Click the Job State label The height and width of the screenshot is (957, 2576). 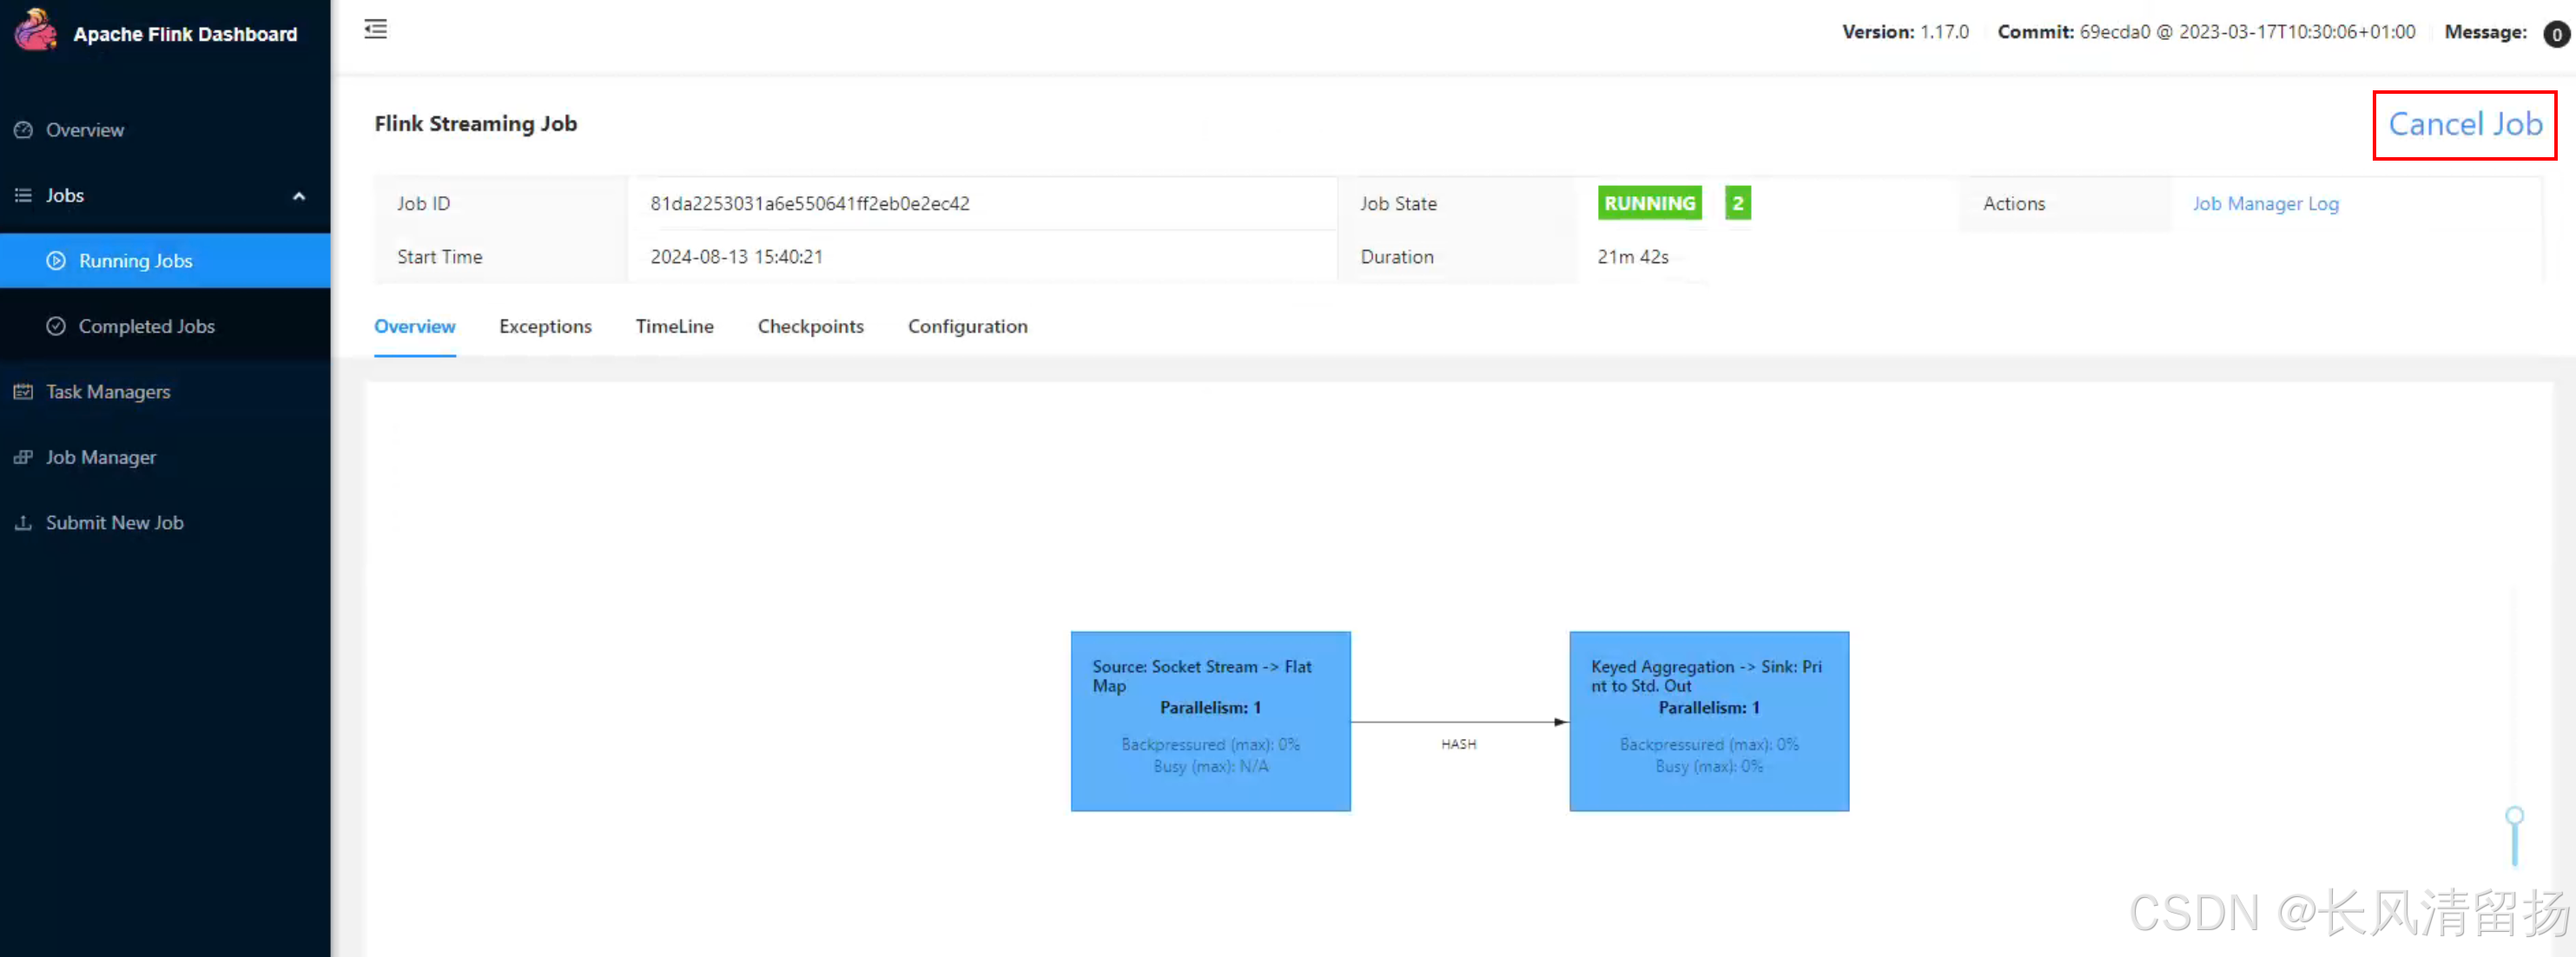pos(1398,204)
